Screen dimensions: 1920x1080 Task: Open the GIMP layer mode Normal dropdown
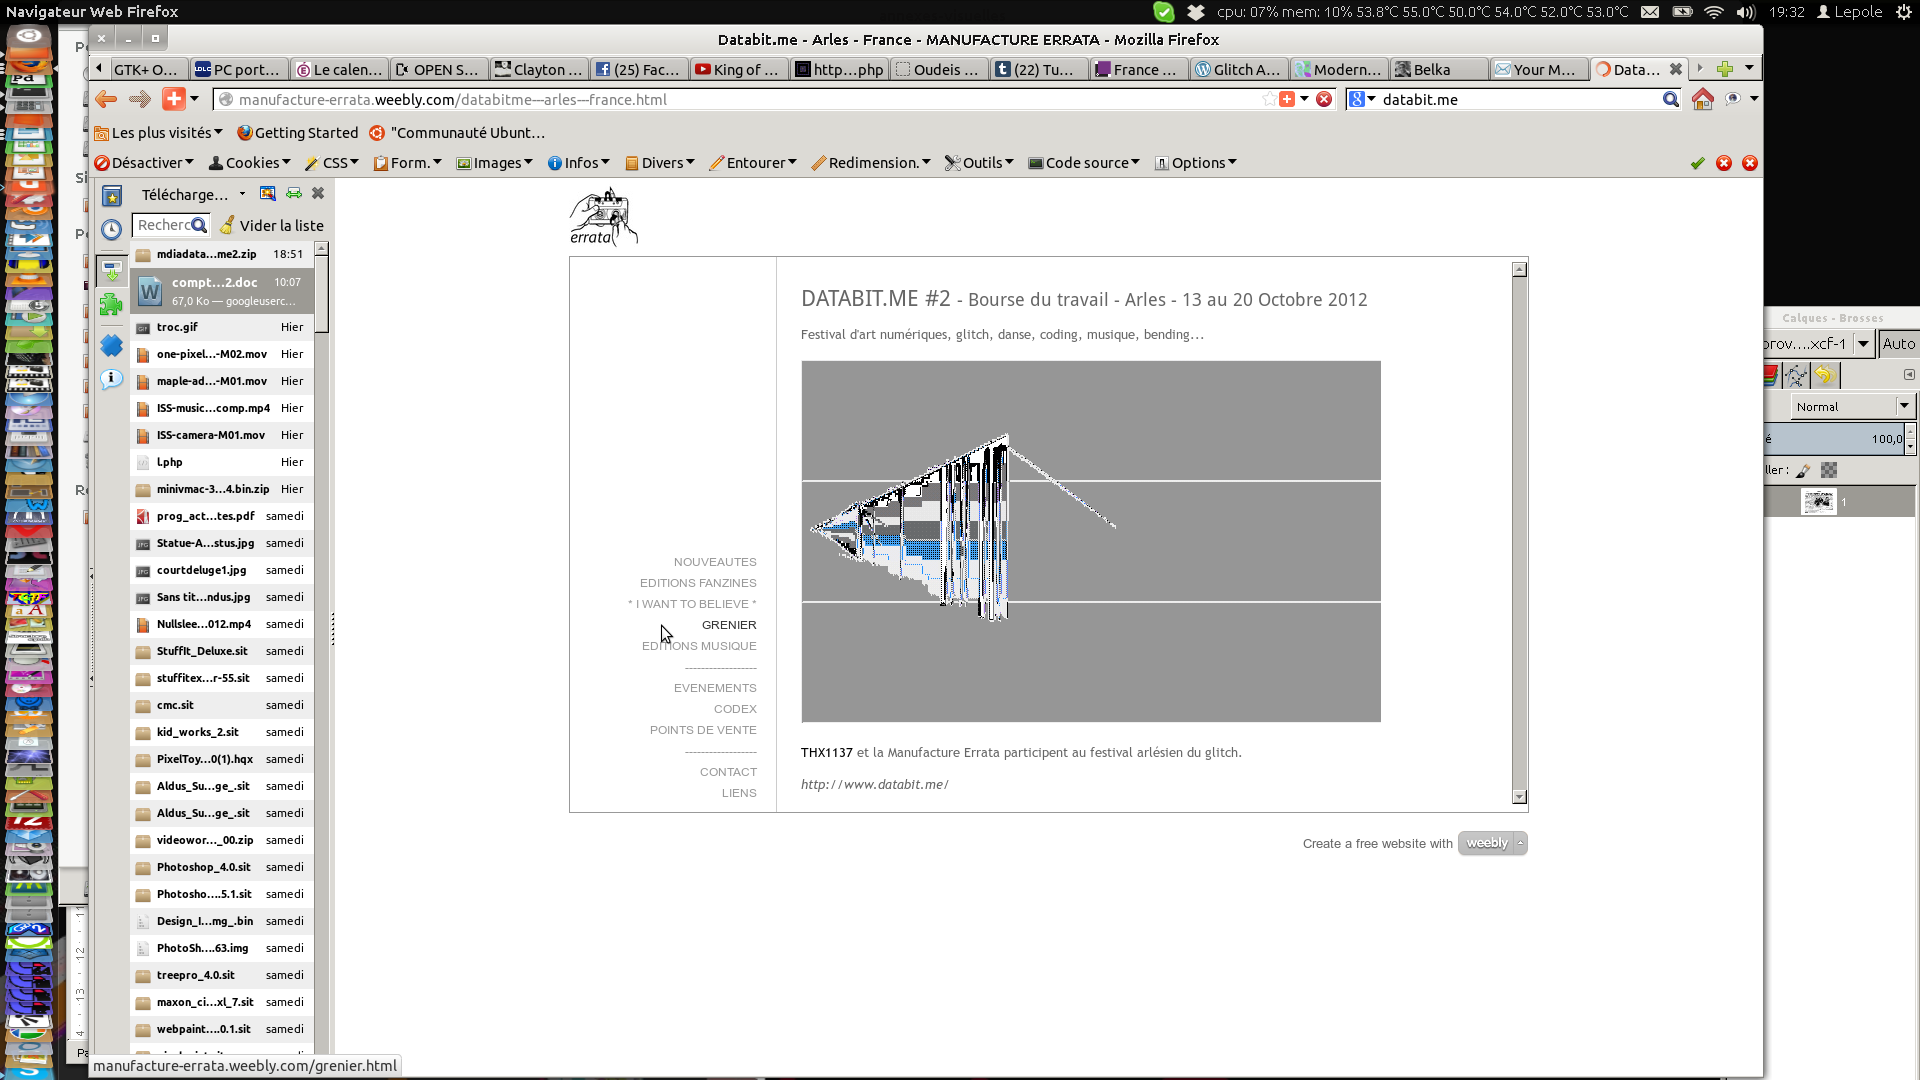(x=1852, y=406)
